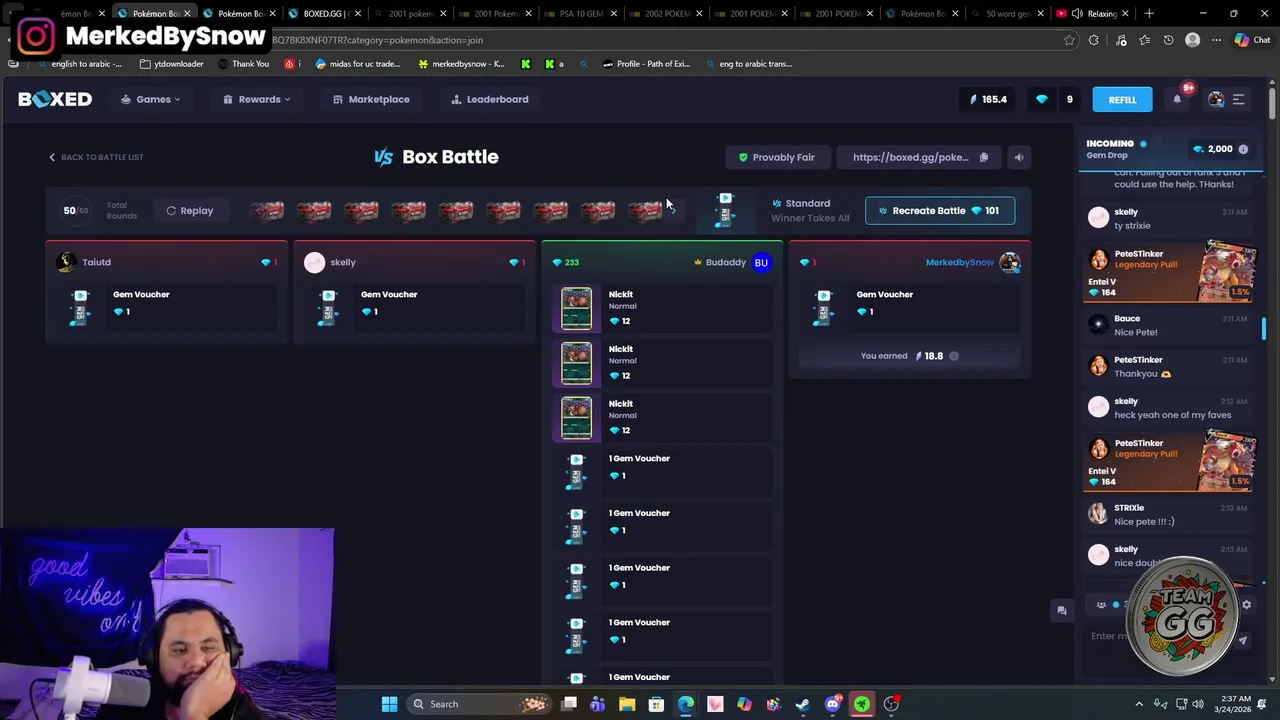Viewport: 1280px width, 720px height.
Task: Click Taiutd's Gem Voucher item
Action: 166,309
